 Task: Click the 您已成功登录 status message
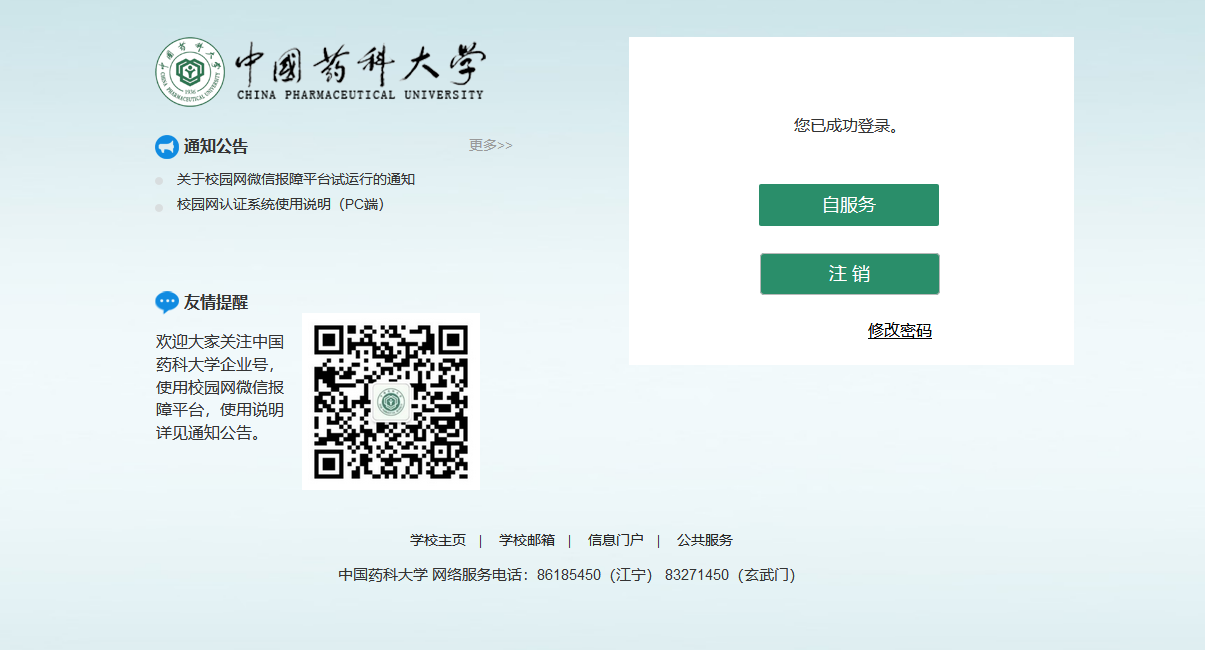[x=846, y=126]
